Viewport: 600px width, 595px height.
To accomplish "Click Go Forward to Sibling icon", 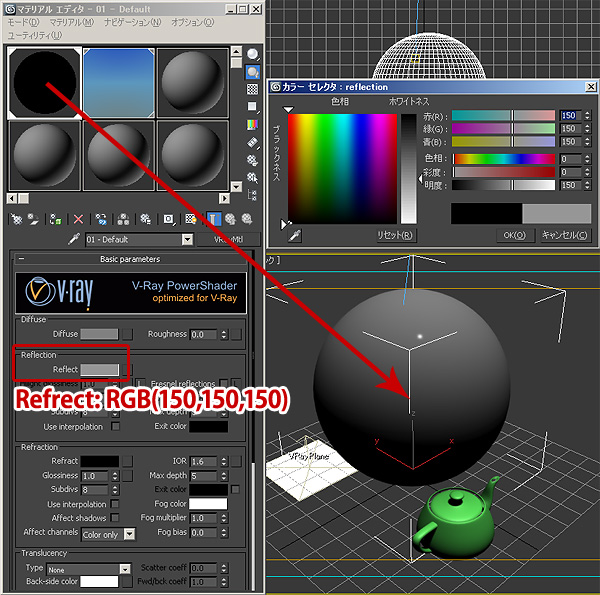I will click(x=247, y=219).
